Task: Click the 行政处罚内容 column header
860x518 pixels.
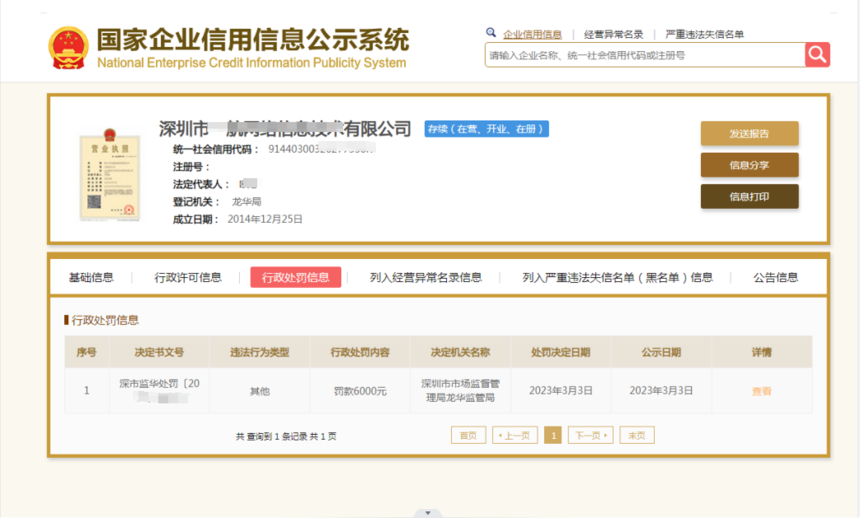Action: (360, 352)
